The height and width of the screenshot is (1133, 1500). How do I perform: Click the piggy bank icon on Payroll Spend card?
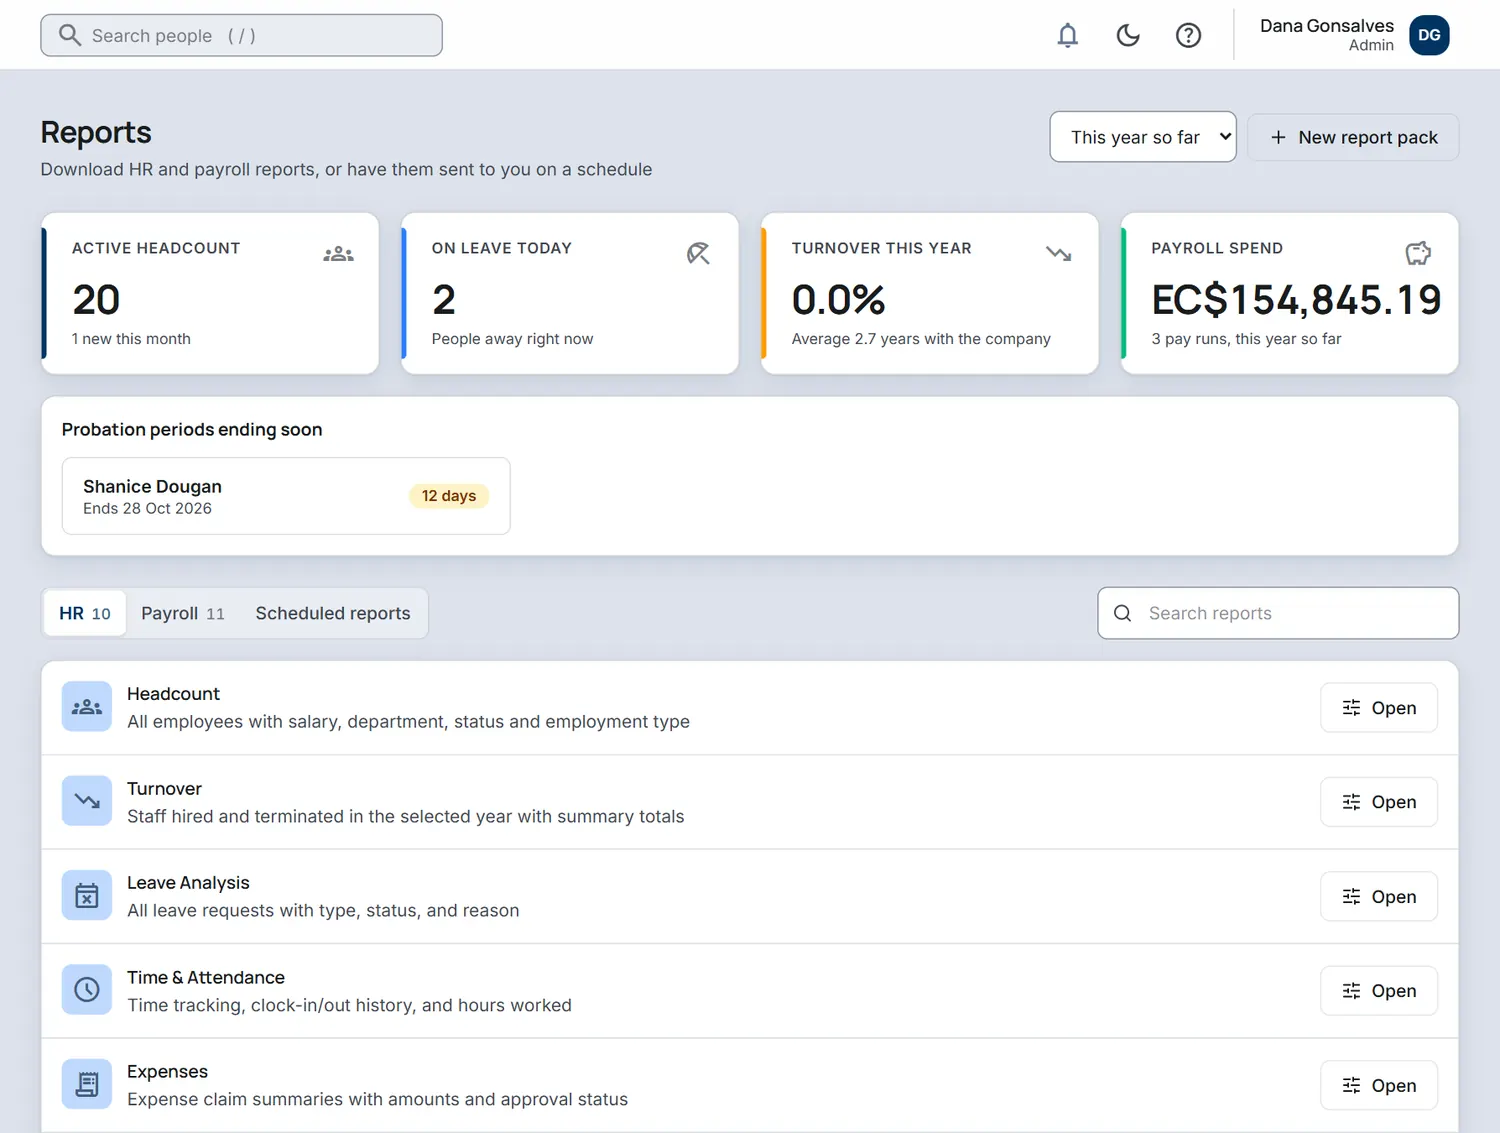[1418, 254]
